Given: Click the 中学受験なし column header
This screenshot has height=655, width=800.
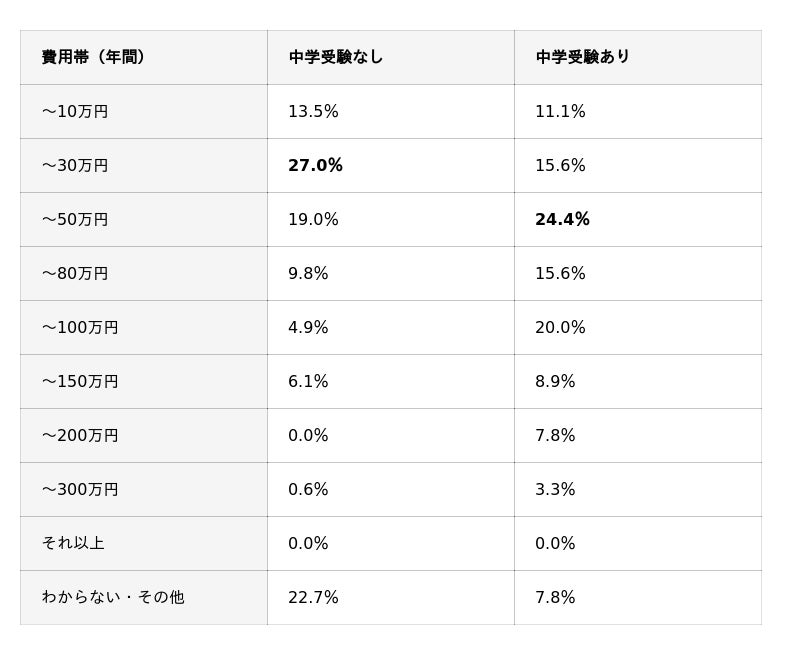Looking at the screenshot, I should point(336,57).
